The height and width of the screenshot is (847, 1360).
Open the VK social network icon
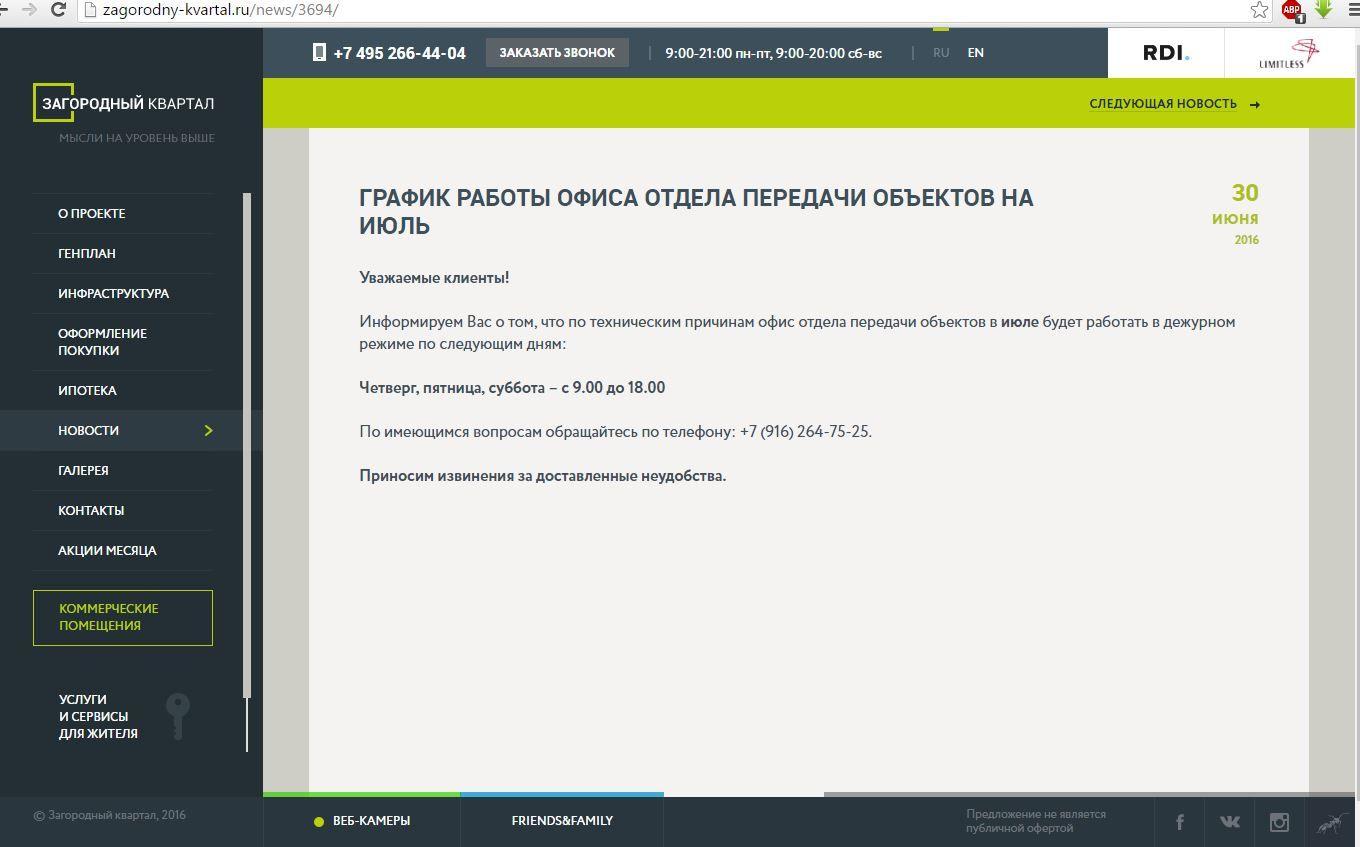[1229, 822]
